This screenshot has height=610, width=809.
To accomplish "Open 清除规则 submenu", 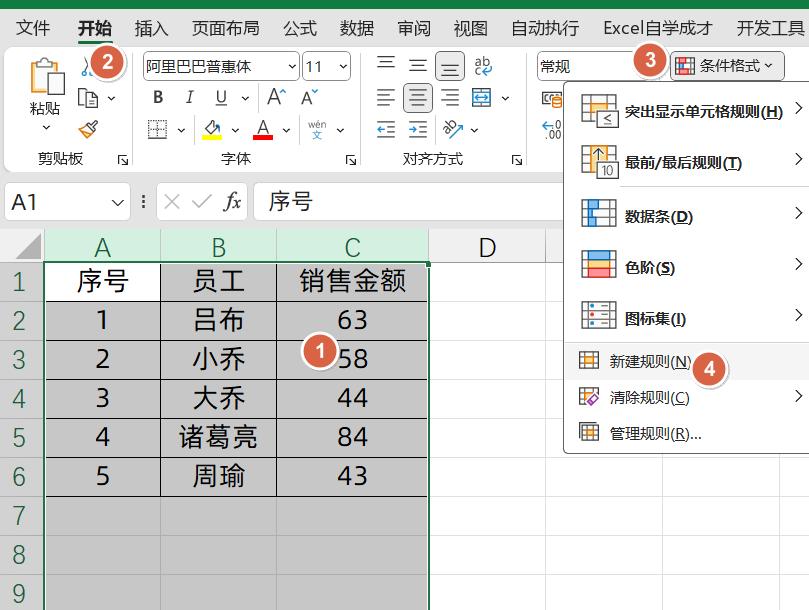I will pyautogui.click(x=686, y=397).
